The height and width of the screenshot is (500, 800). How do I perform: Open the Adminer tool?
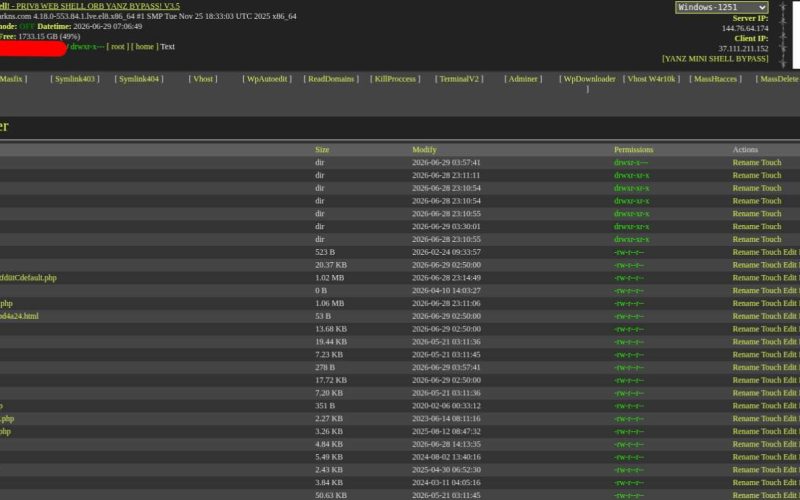click(x=523, y=79)
